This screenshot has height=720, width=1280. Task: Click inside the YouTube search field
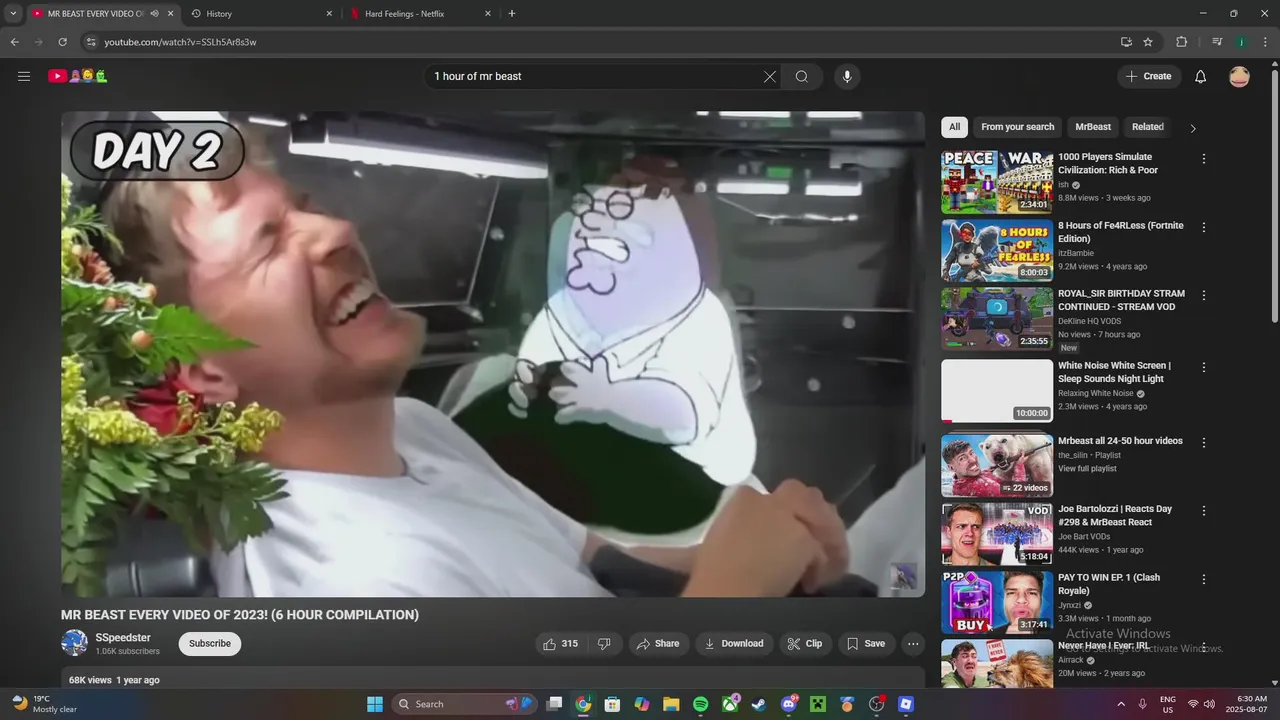tap(595, 76)
